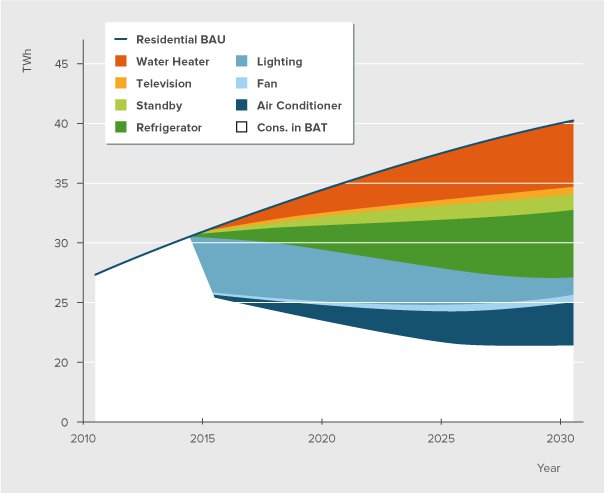Click the orange Water Heater legend swatch
Image resolution: width=604 pixels, height=493 pixels.
coord(121,62)
